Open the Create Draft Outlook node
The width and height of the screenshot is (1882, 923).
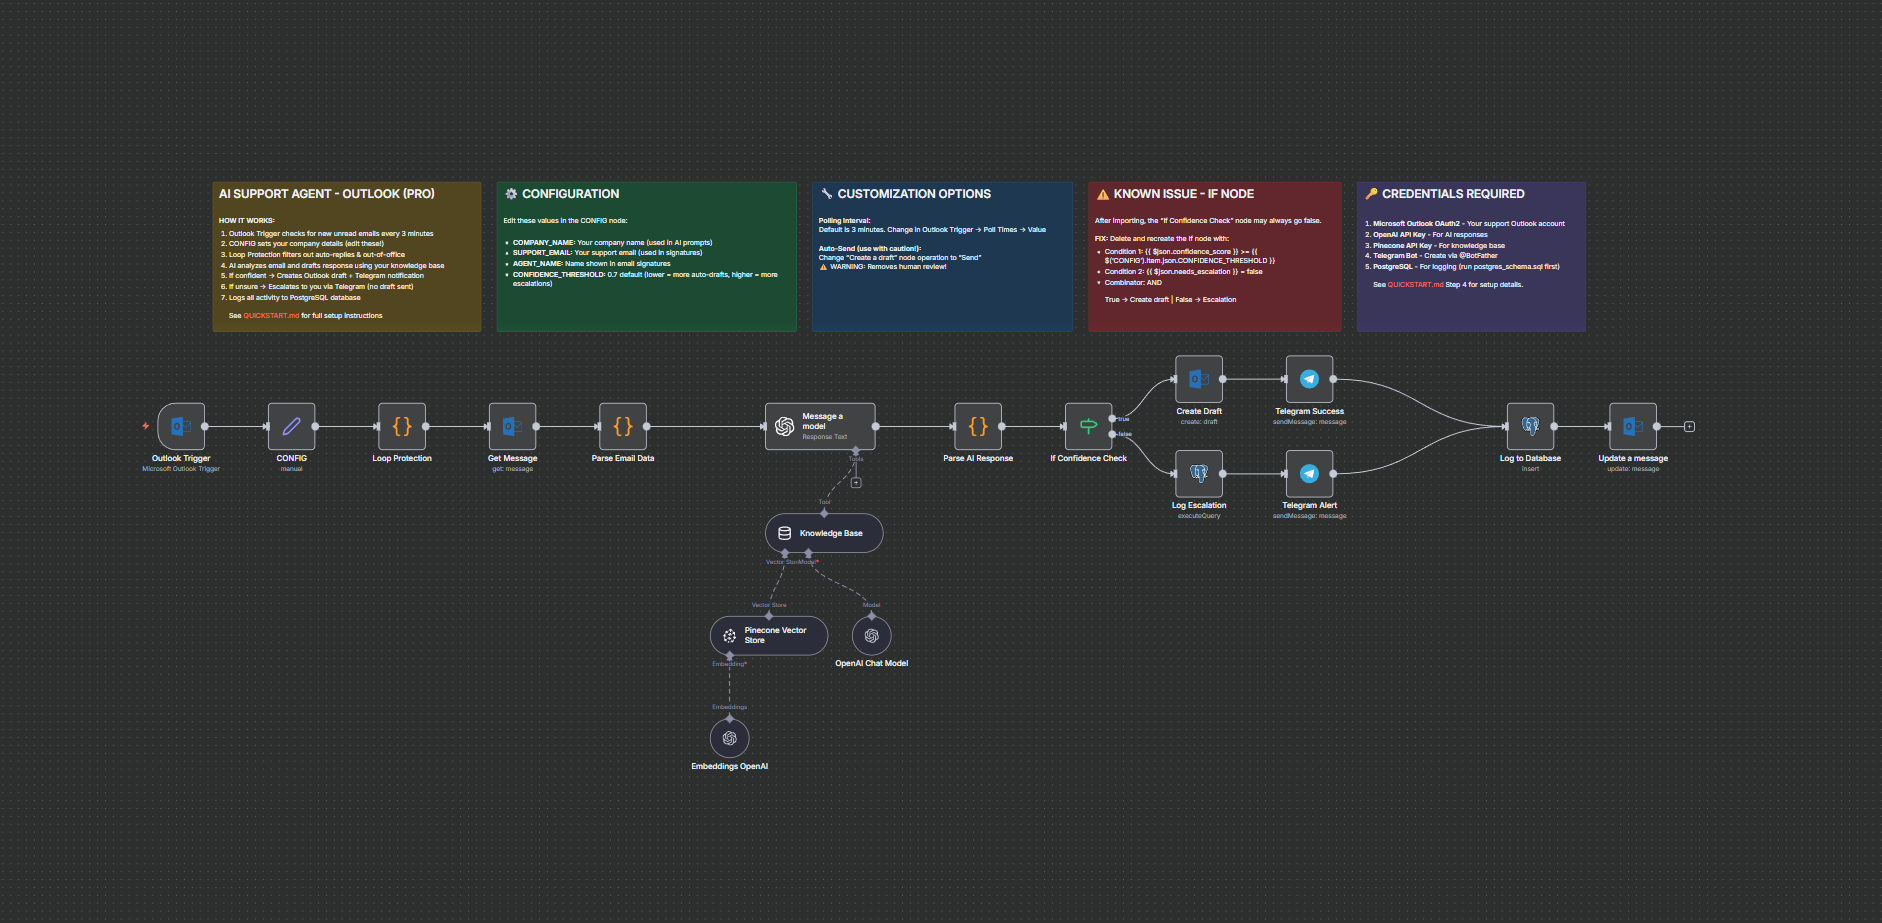click(1199, 379)
